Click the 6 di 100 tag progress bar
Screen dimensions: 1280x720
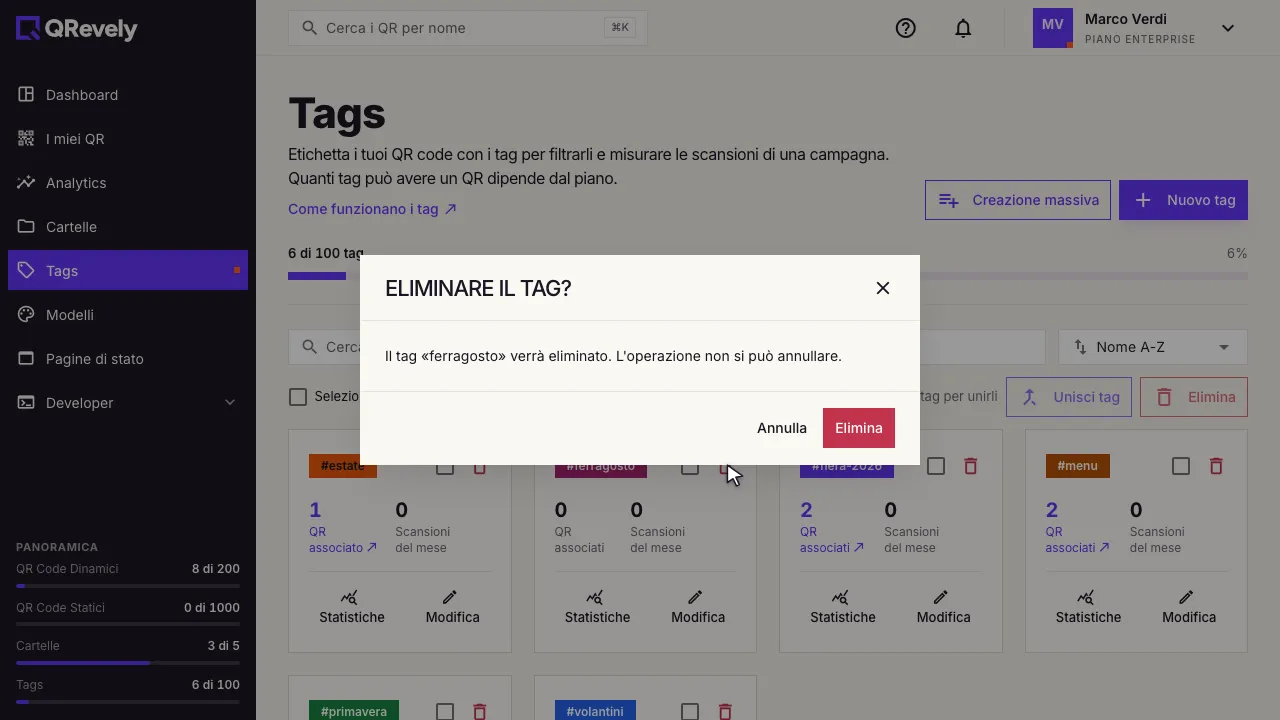pyautogui.click(x=768, y=276)
